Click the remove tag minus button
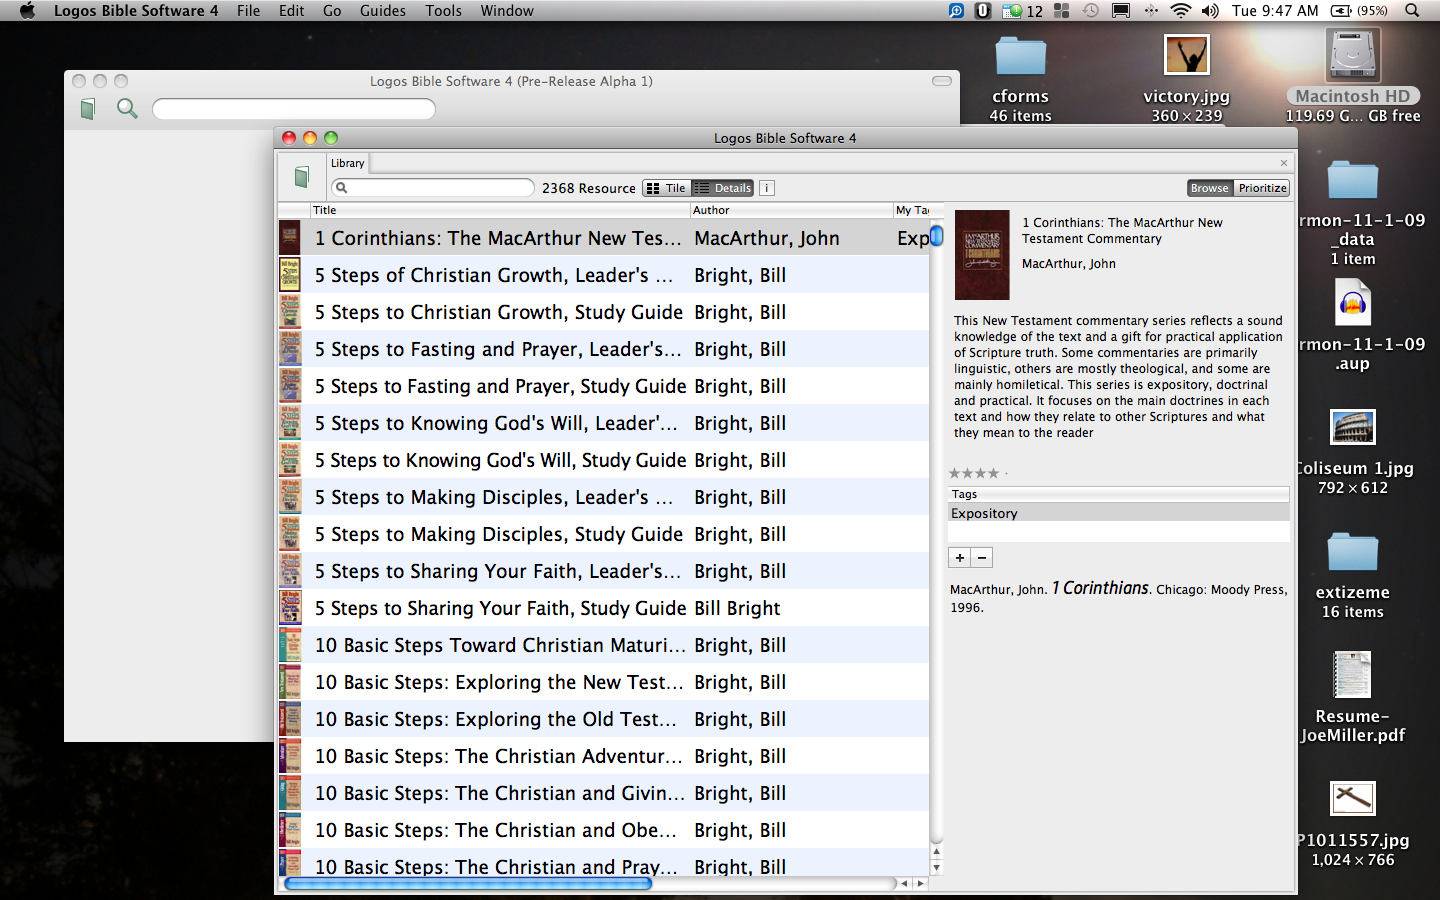Image resolution: width=1440 pixels, height=900 pixels. tap(982, 558)
